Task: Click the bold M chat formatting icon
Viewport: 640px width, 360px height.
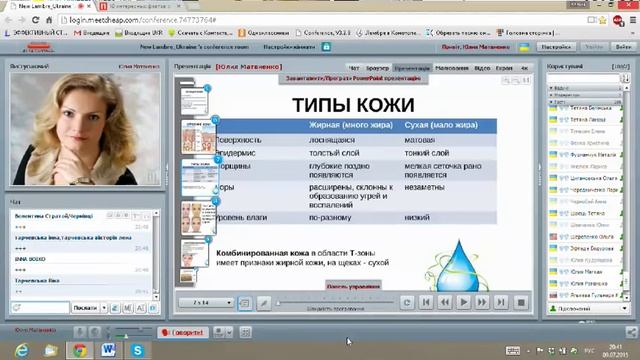Action: point(127,308)
